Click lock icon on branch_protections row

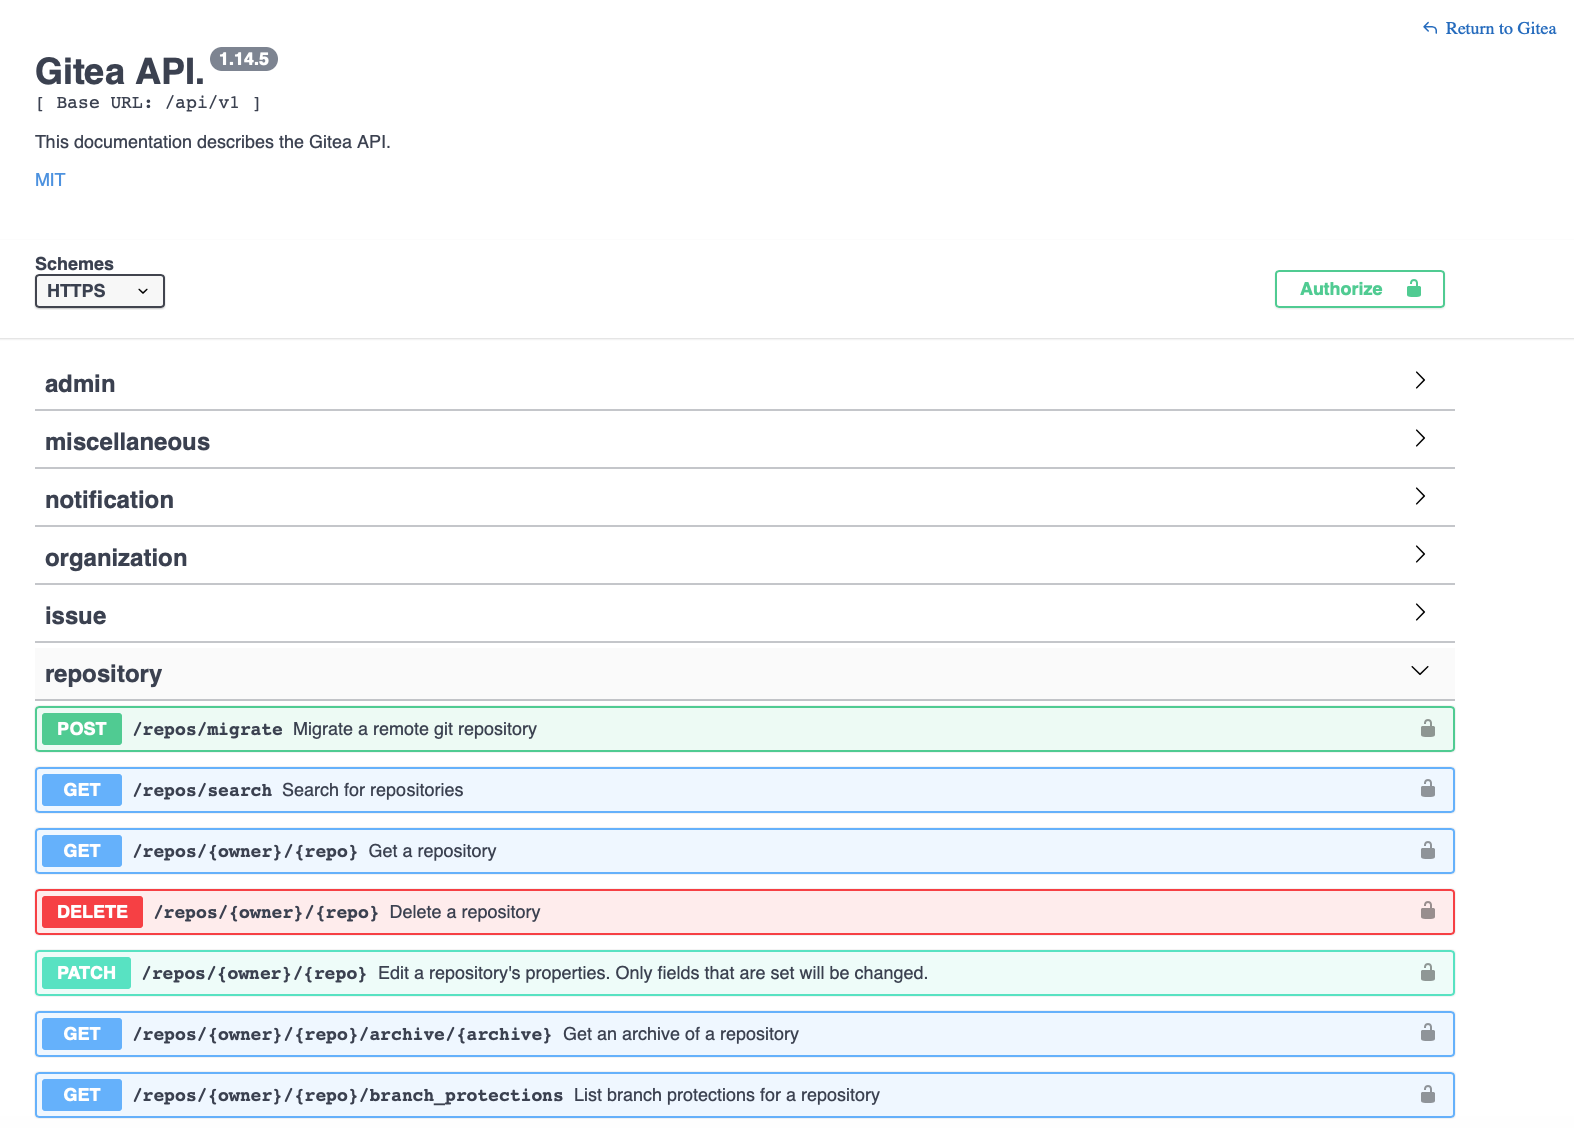1428,1094
